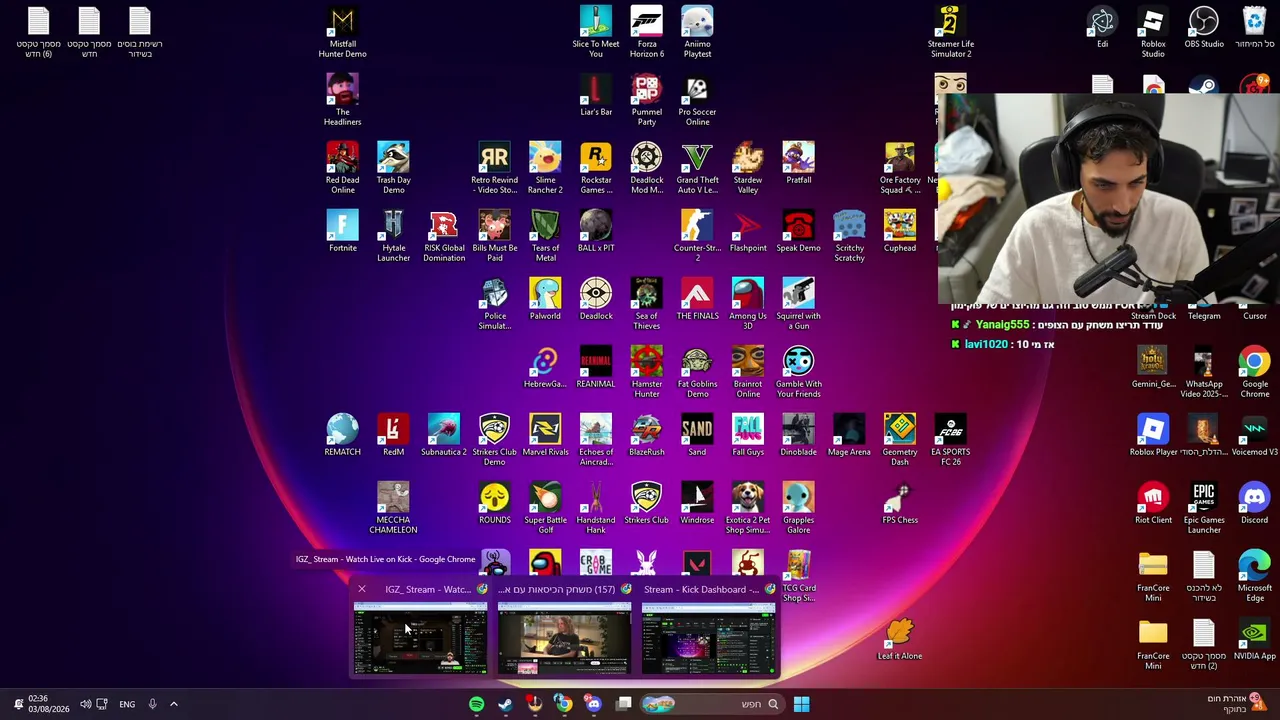Click the Scritchy Scratchy shortcut
Viewport: 1280px width, 720px height.
click(x=849, y=236)
